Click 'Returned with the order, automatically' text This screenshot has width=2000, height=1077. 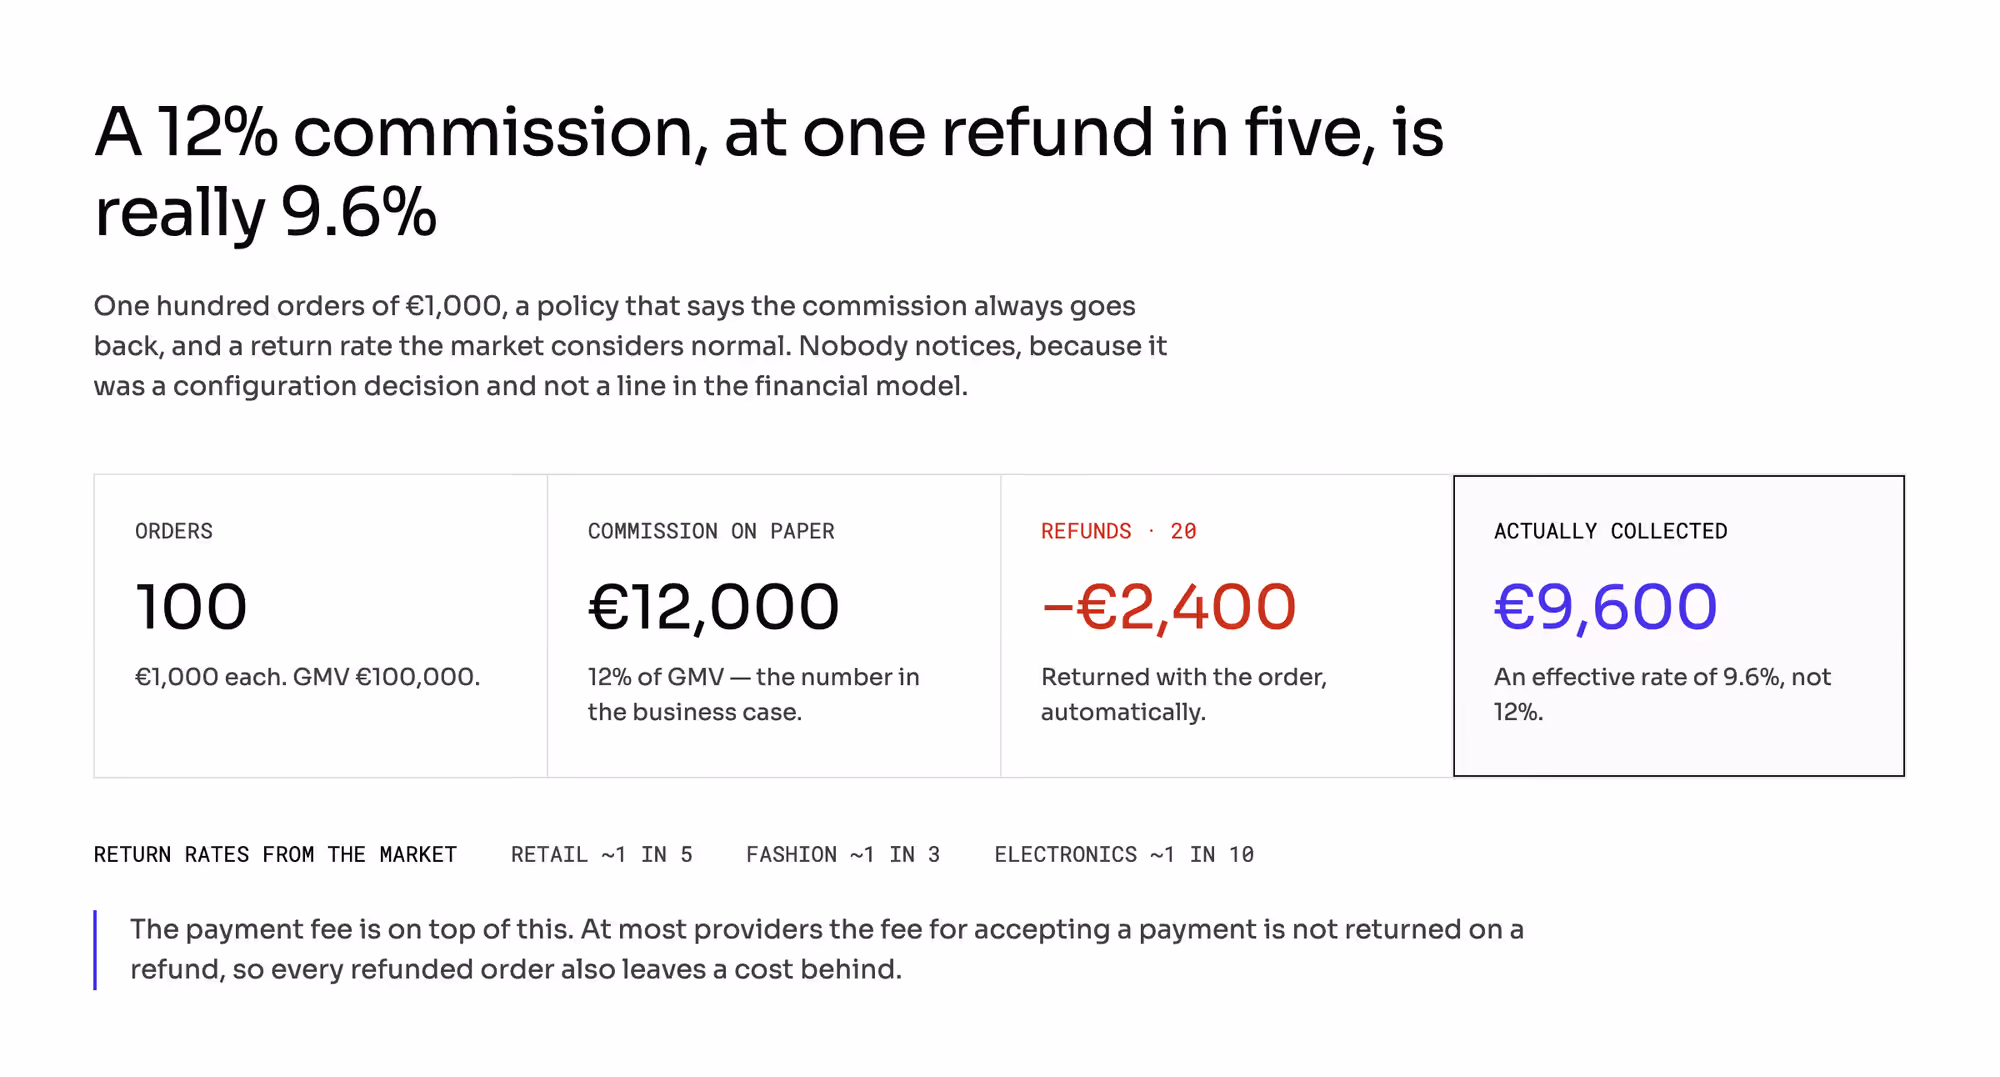point(1184,694)
